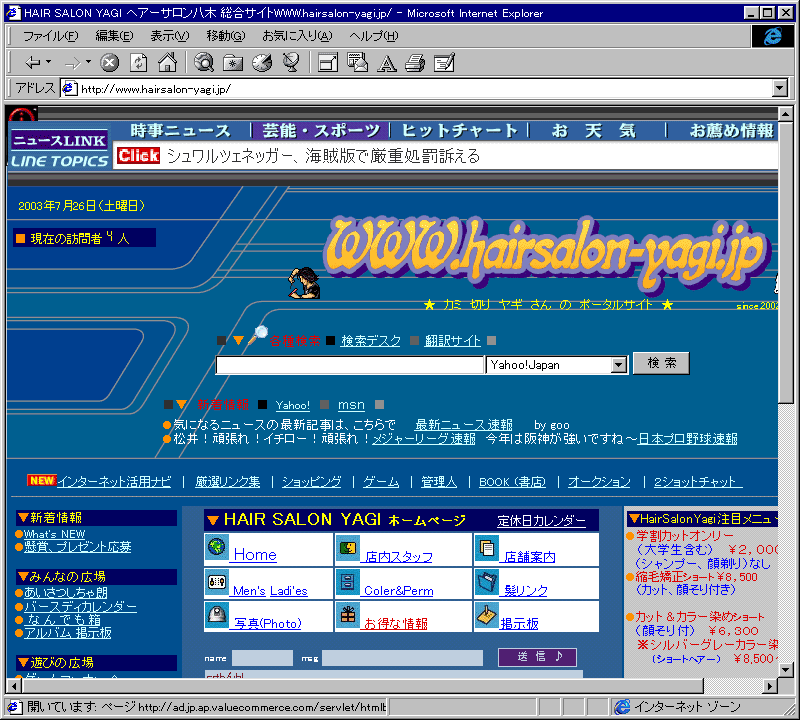This screenshot has width=800, height=720.
Task: Open the Back button history dropdown arrow
Action: coord(49,62)
